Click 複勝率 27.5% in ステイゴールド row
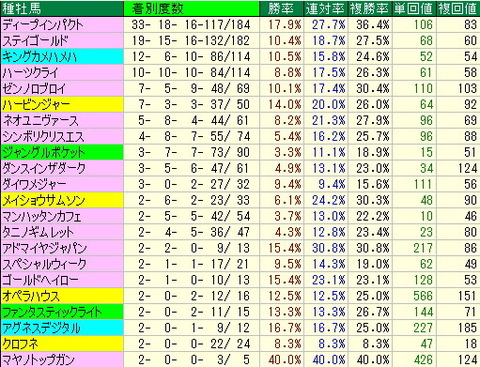The image size is (480, 367). (x=373, y=41)
